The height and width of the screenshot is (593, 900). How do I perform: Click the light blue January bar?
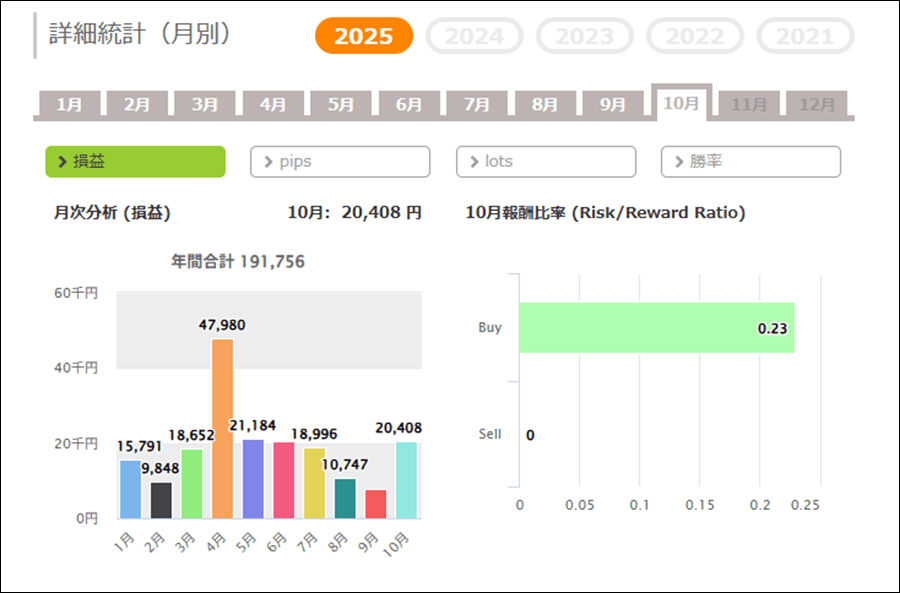pos(130,488)
